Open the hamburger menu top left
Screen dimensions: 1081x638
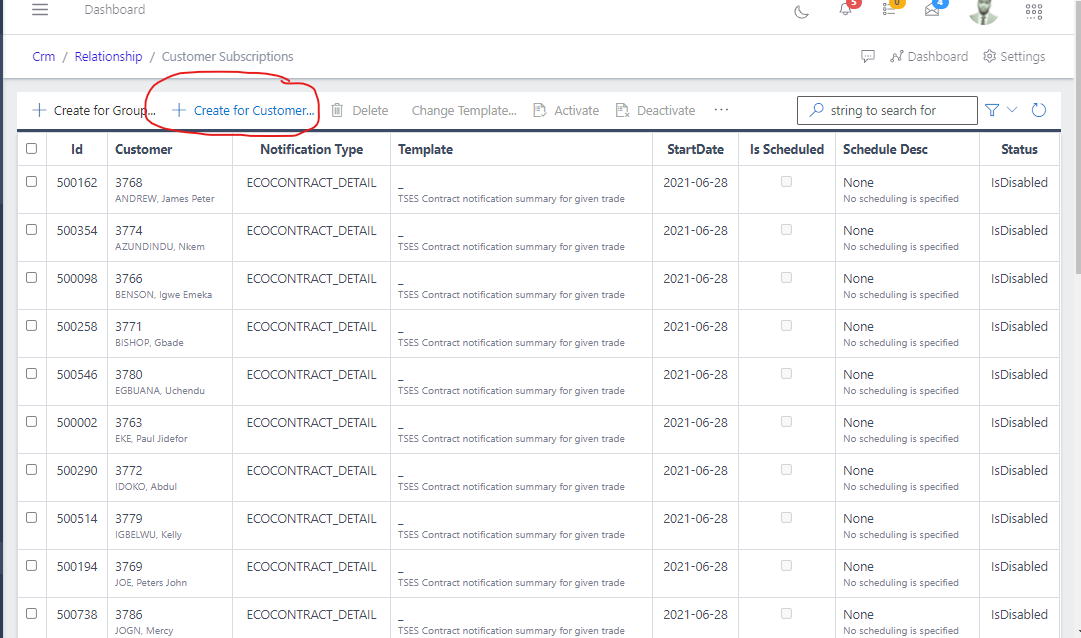[x=39, y=10]
